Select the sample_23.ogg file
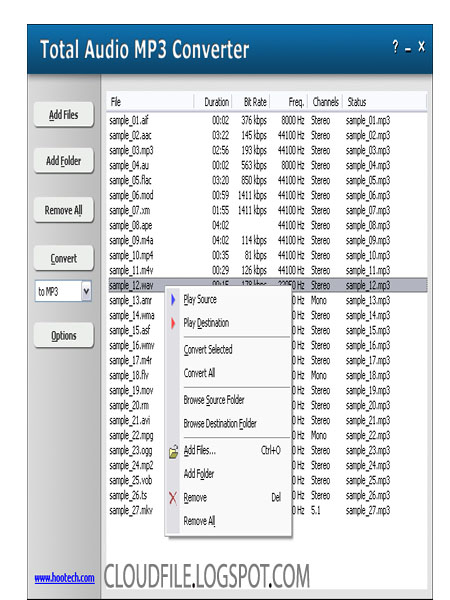 (x=131, y=450)
